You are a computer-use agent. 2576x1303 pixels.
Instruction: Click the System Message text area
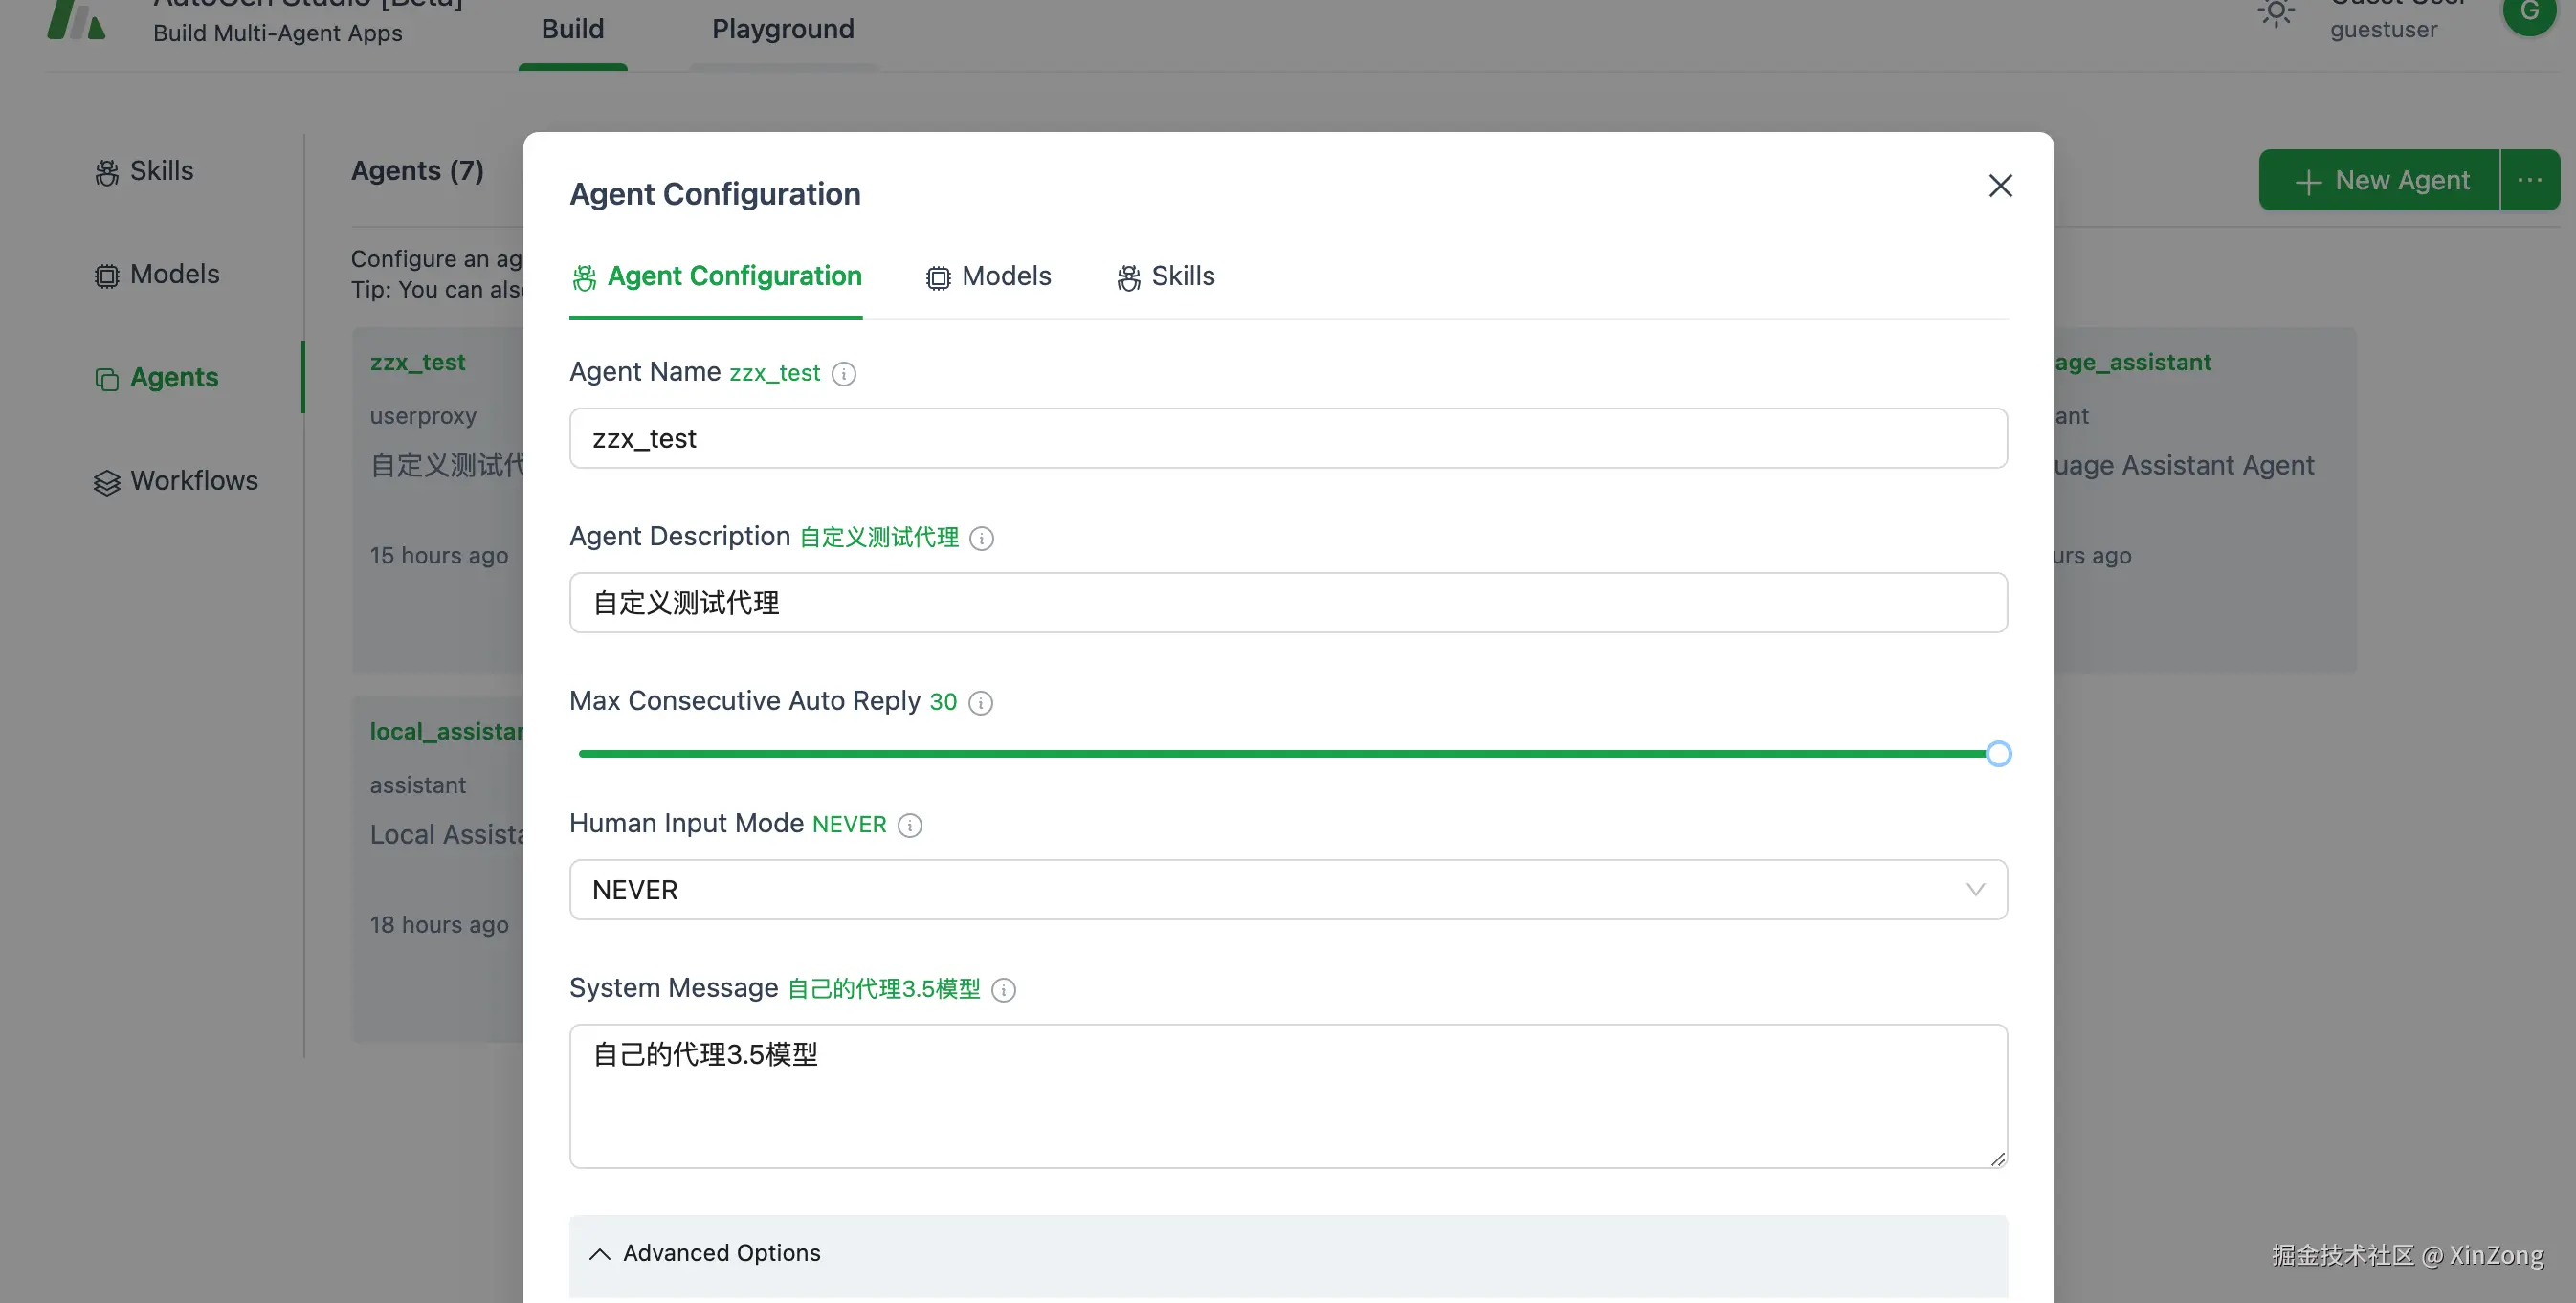click(x=1287, y=1095)
